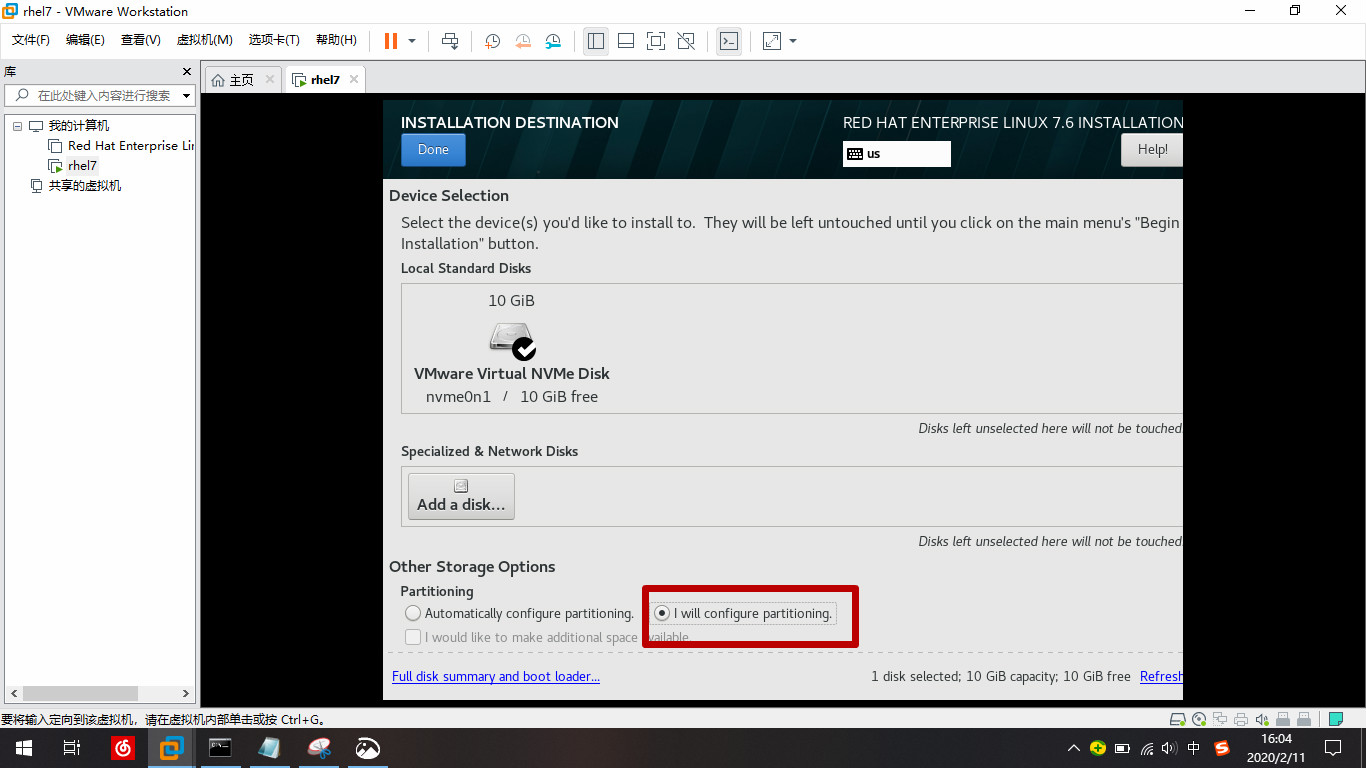Click the library search input field

pos(98,96)
